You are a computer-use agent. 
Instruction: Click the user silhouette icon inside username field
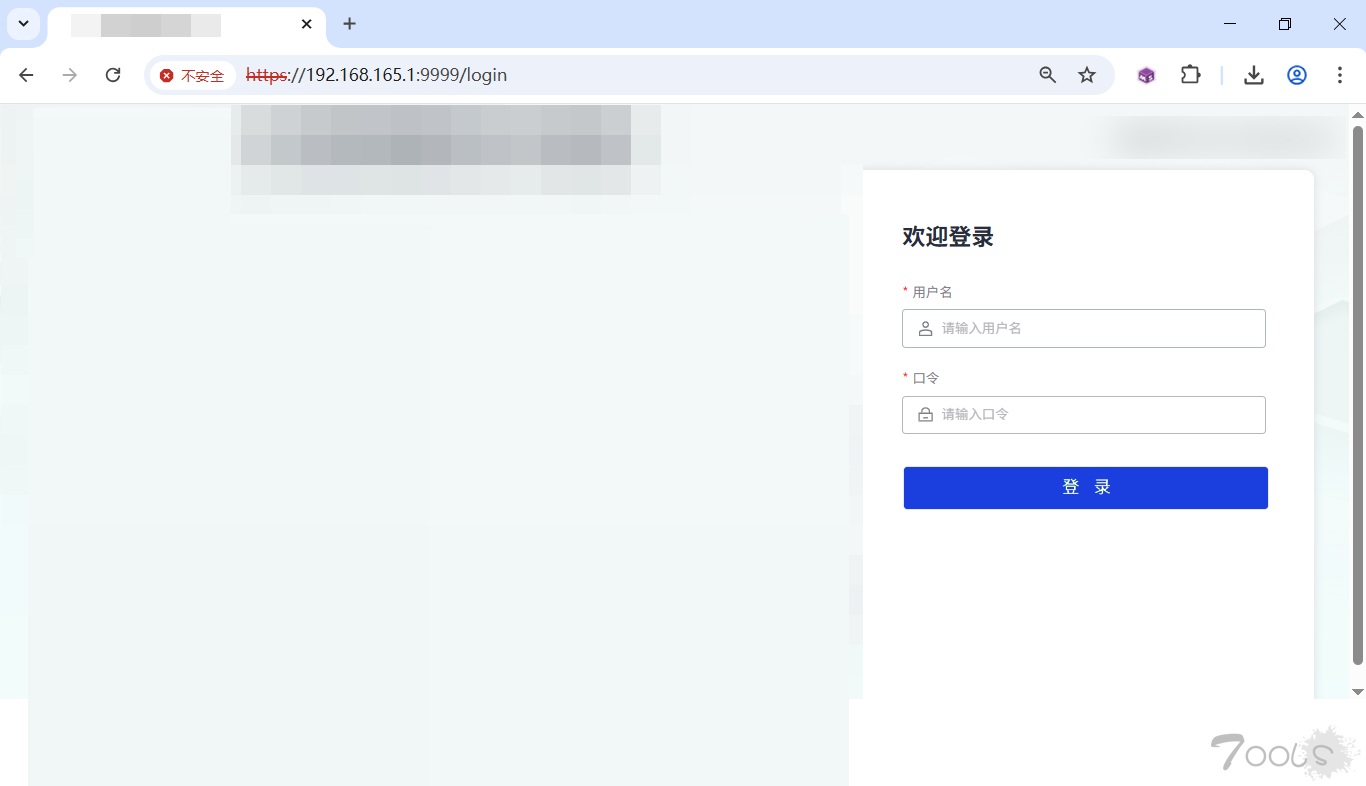pos(925,328)
